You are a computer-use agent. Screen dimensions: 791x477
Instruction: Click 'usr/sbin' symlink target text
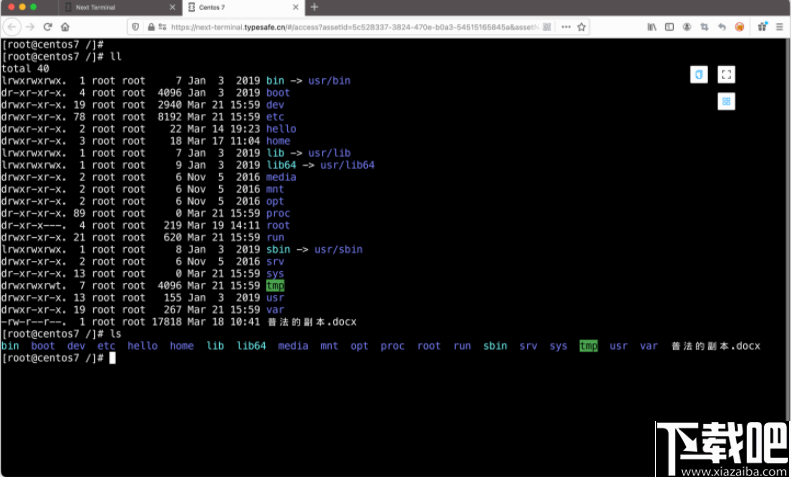tap(338, 250)
